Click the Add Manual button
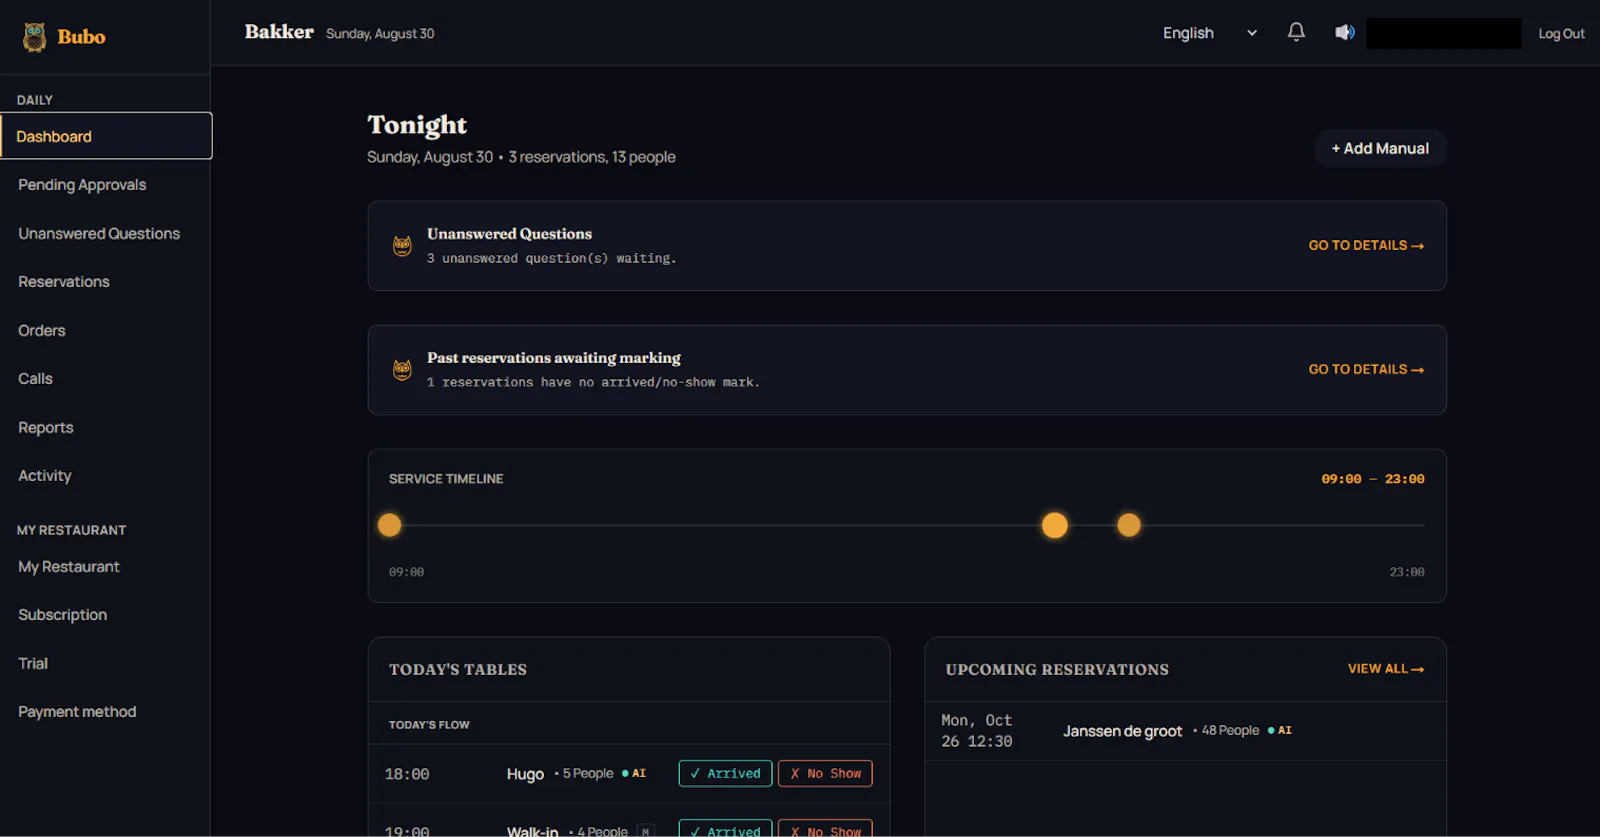 (1380, 148)
